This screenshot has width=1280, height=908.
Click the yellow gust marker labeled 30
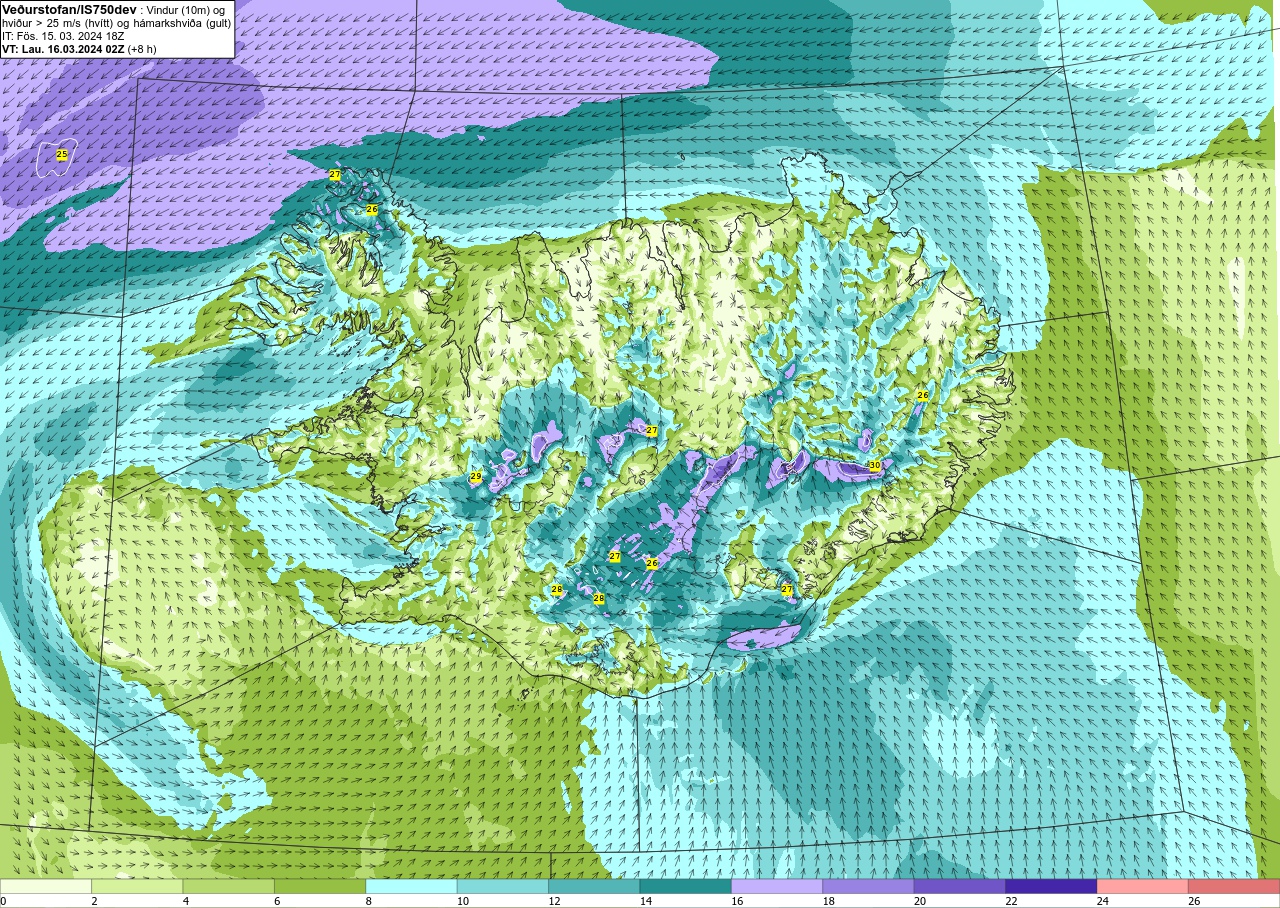874,466
